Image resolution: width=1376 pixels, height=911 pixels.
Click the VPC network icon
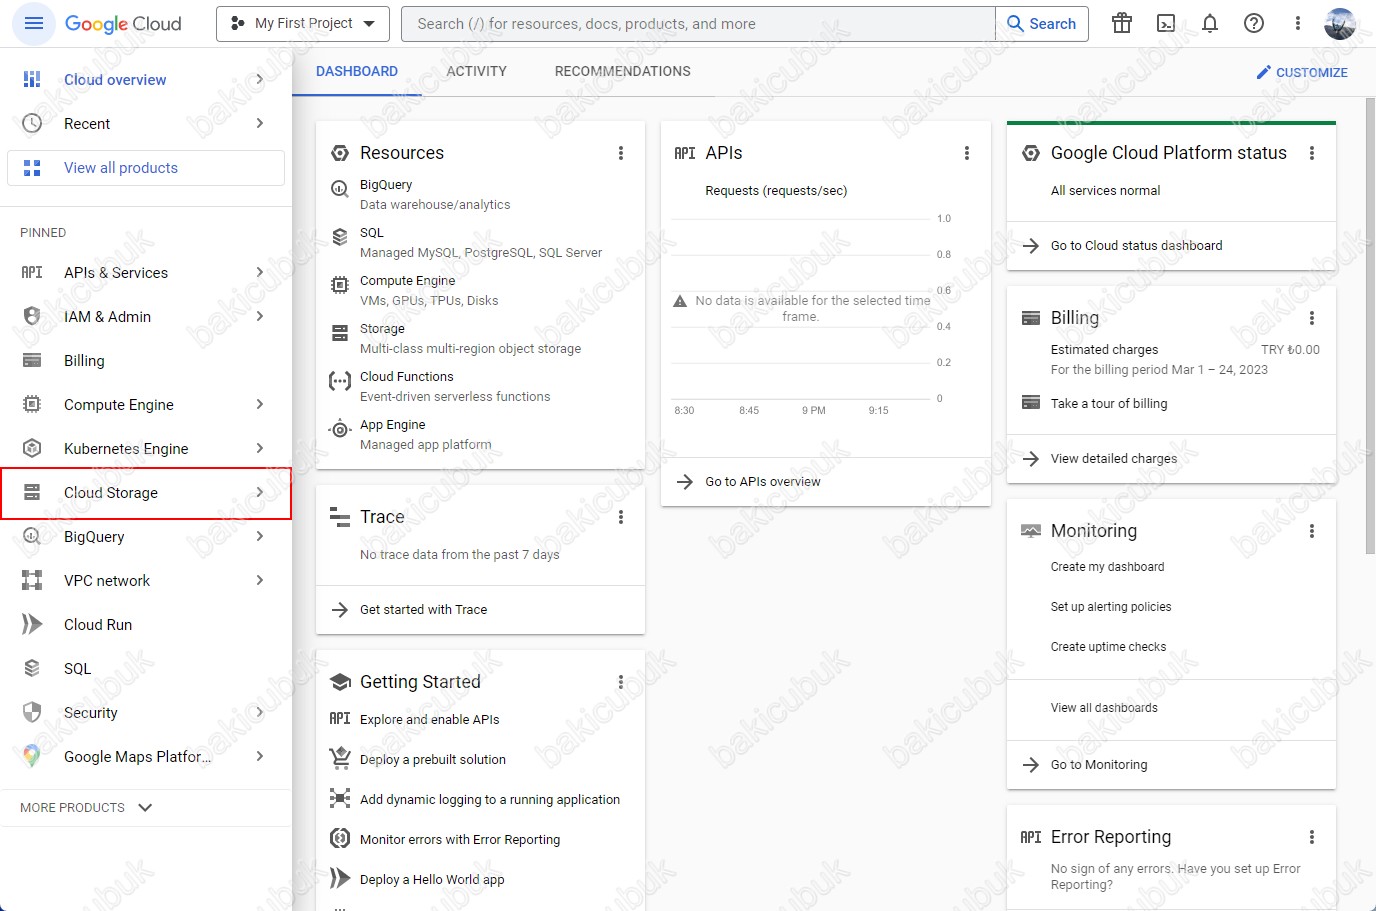pyautogui.click(x=32, y=580)
